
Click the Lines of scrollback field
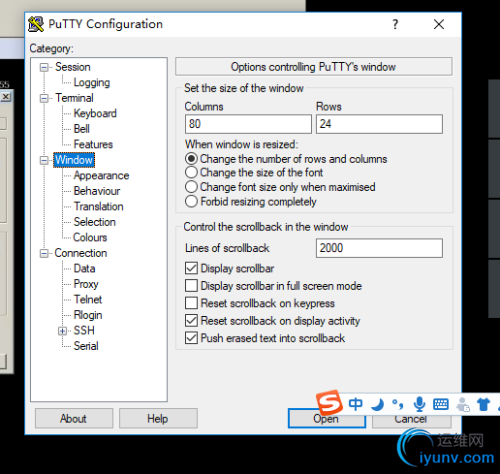[379, 248]
